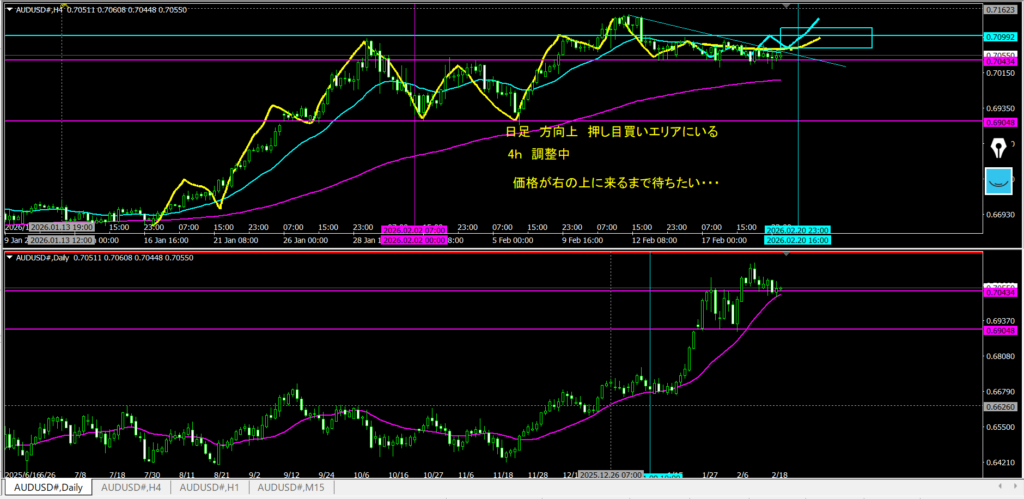
Task: Click the 0.66260 price label on the Daily chart
Action: click(x=1000, y=407)
